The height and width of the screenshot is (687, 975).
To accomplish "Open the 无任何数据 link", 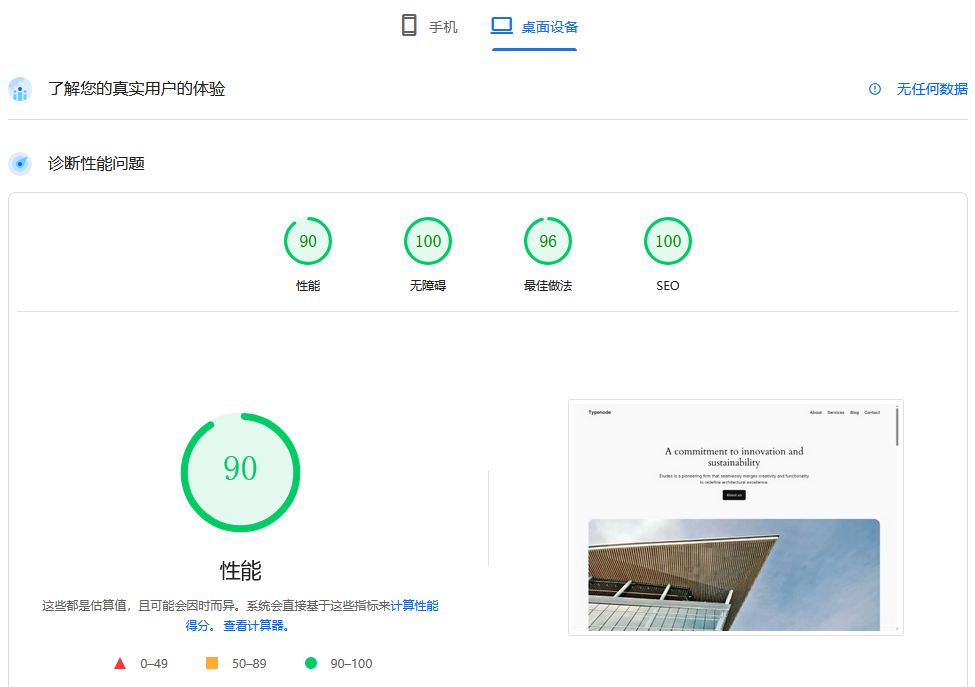I will pyautogui.click(x=931, y=89).
